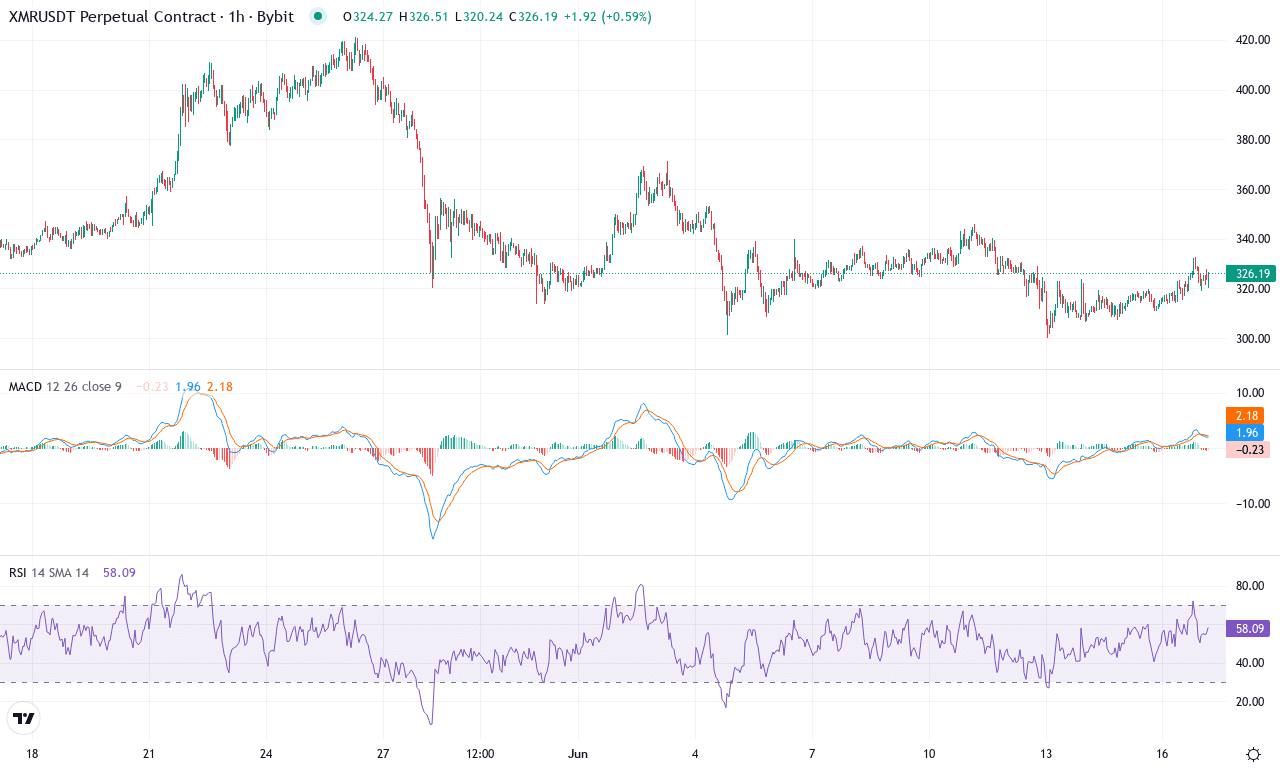Click the pink histogram value -0.23 tag
Image resolution: width=1280 pixels, height=768 pixels.
1247,449
